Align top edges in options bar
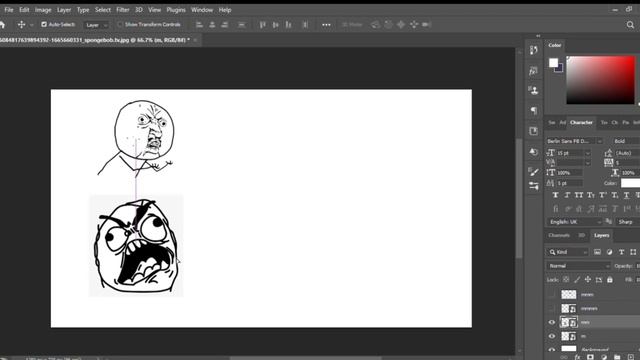 (262, 25)
